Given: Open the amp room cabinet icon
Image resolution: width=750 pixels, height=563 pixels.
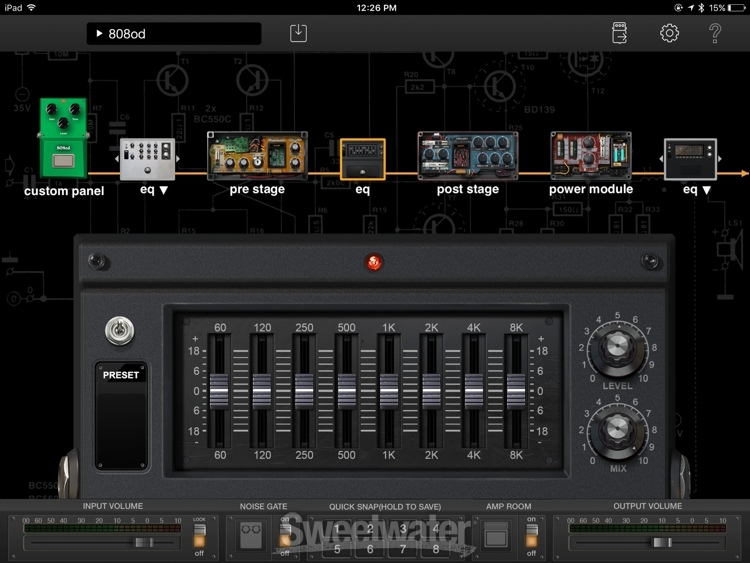Looking at the screenshot, I should [x=496, y=534].
